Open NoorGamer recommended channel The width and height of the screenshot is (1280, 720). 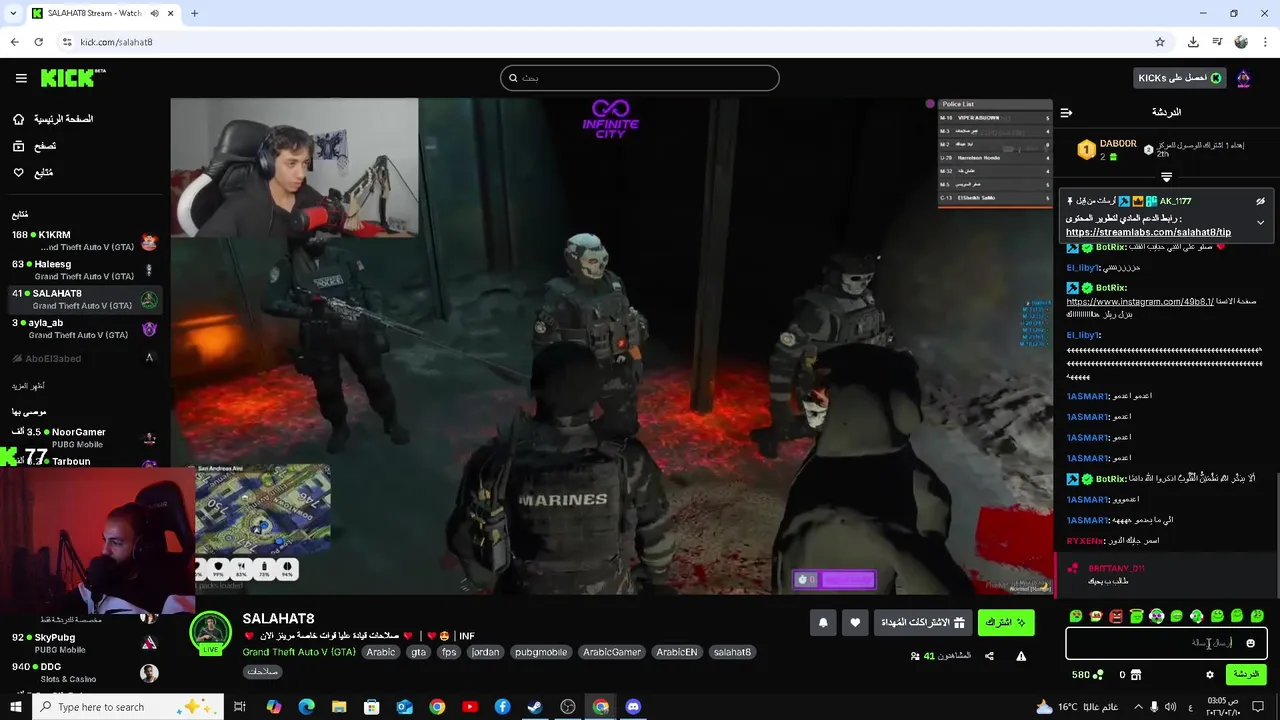tap(85, 437)
